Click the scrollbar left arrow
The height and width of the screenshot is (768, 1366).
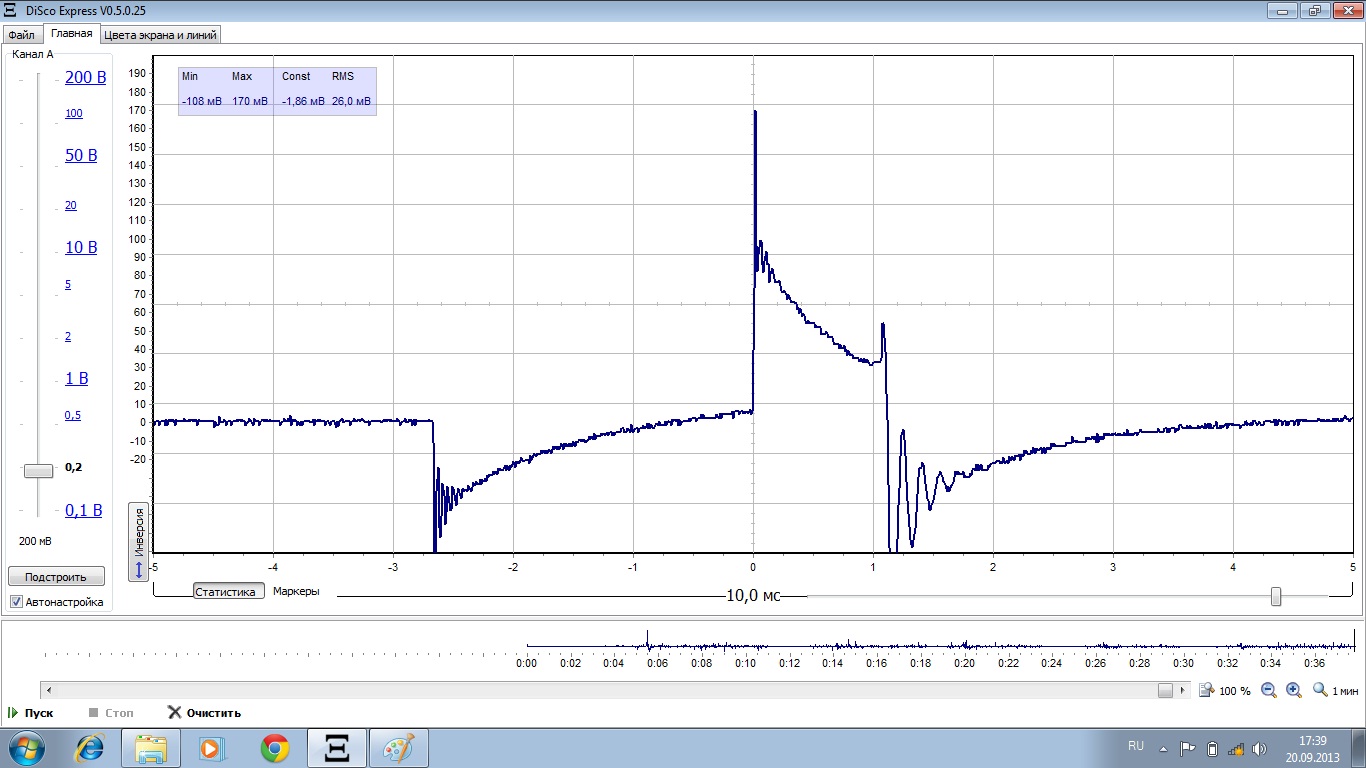coord(49,690)
